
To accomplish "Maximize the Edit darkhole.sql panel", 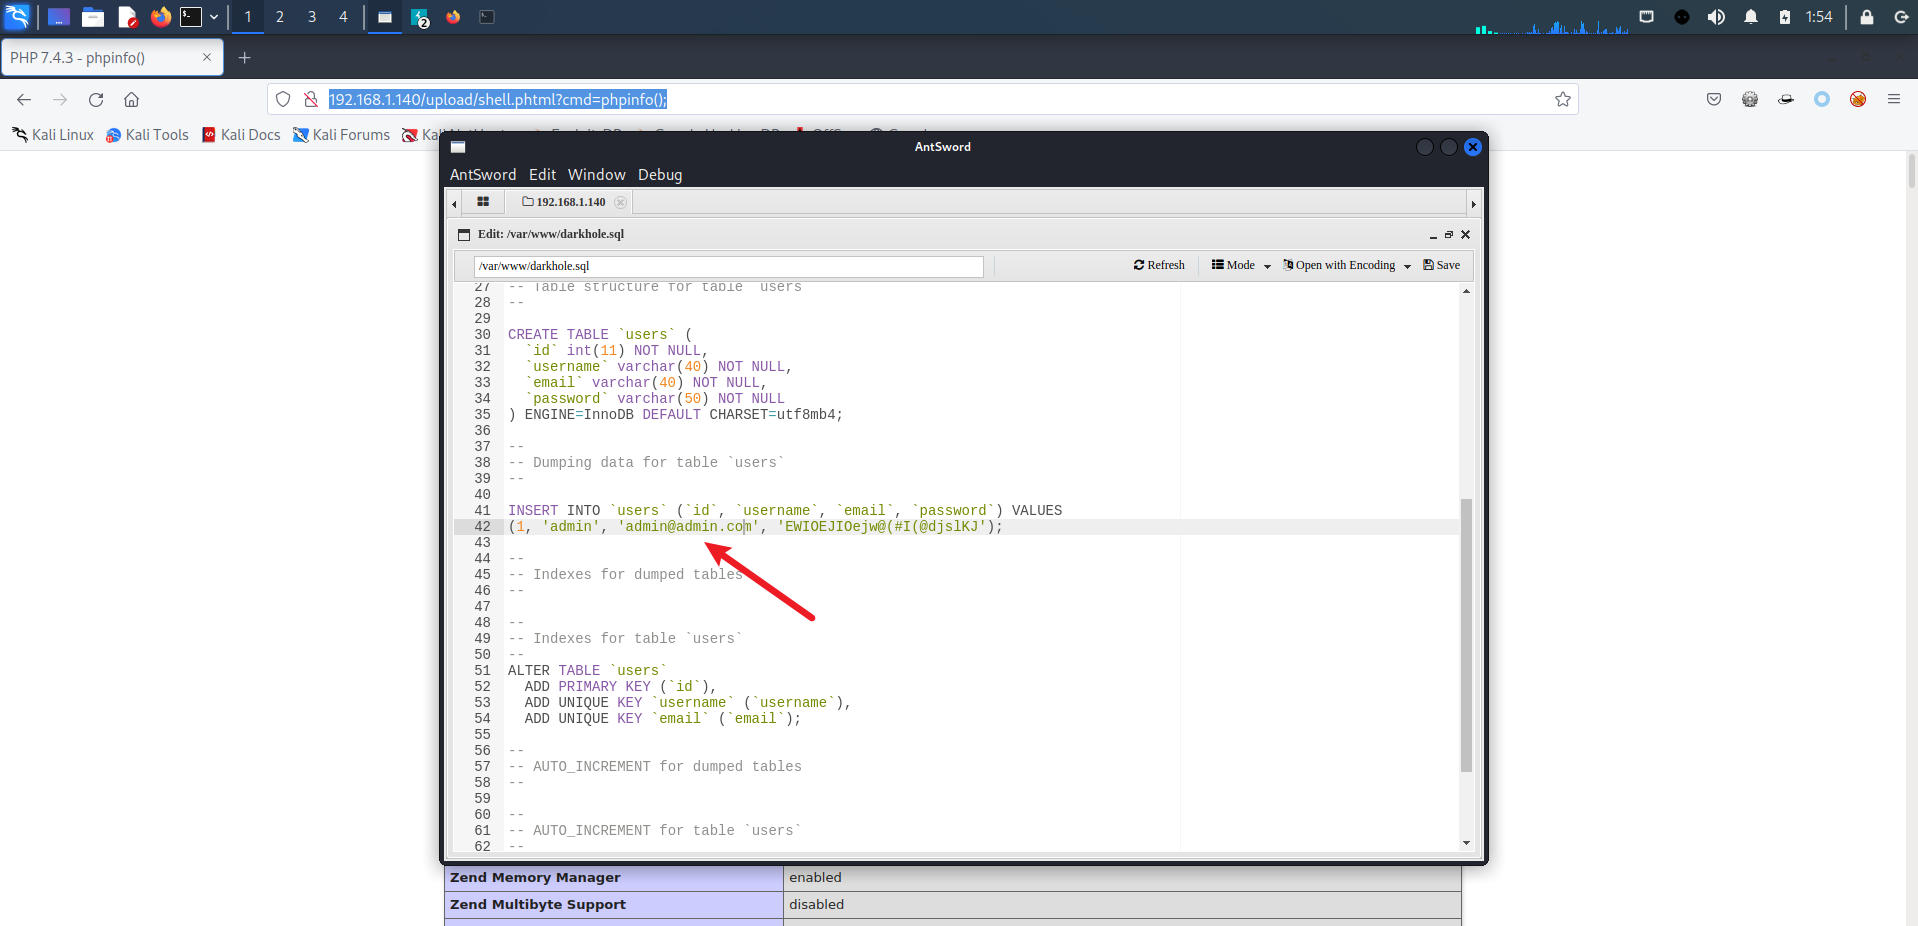I will [x=1449, y=235].
